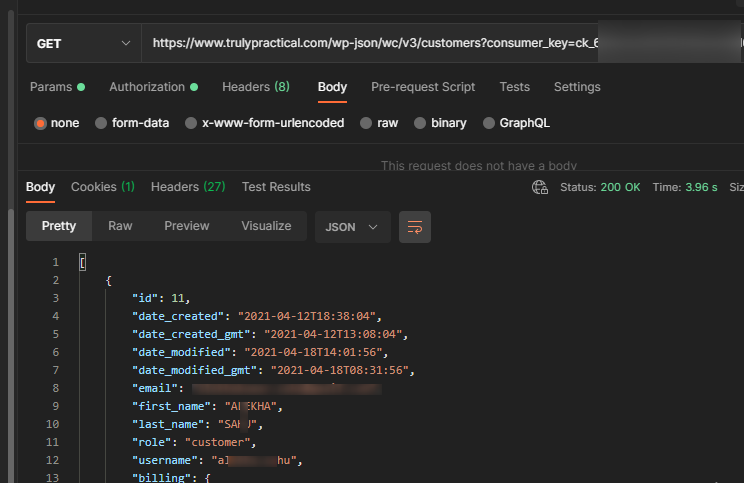Click the "role": "customer" line

(194, 443)
